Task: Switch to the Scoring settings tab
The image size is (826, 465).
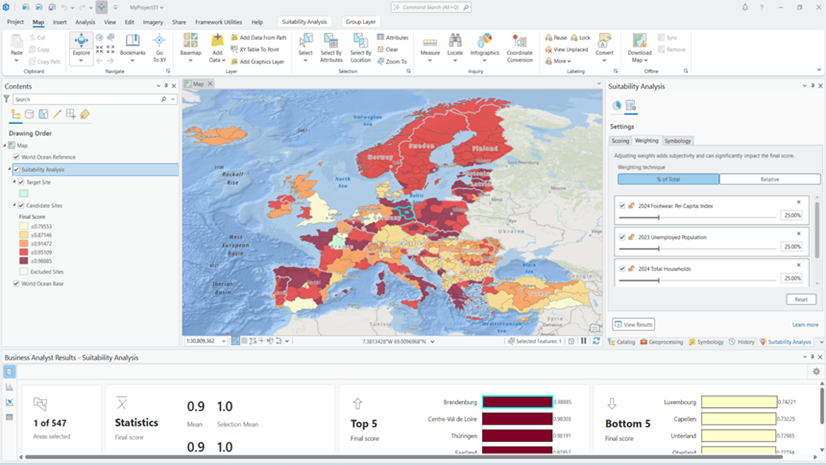Action: click(x=620, y=141)
